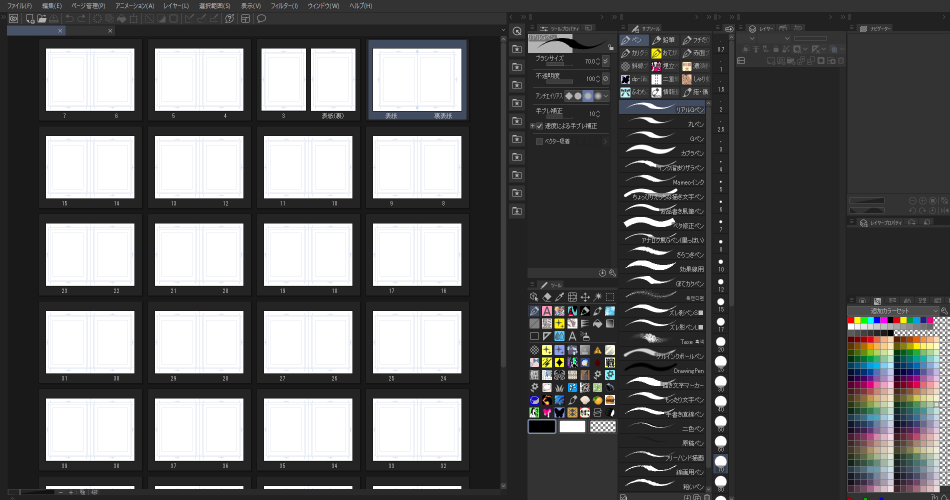The height and width of the screenshot is (500, 950).
Task: Choose the Move layer tool
Action: (x=584, y=297)
